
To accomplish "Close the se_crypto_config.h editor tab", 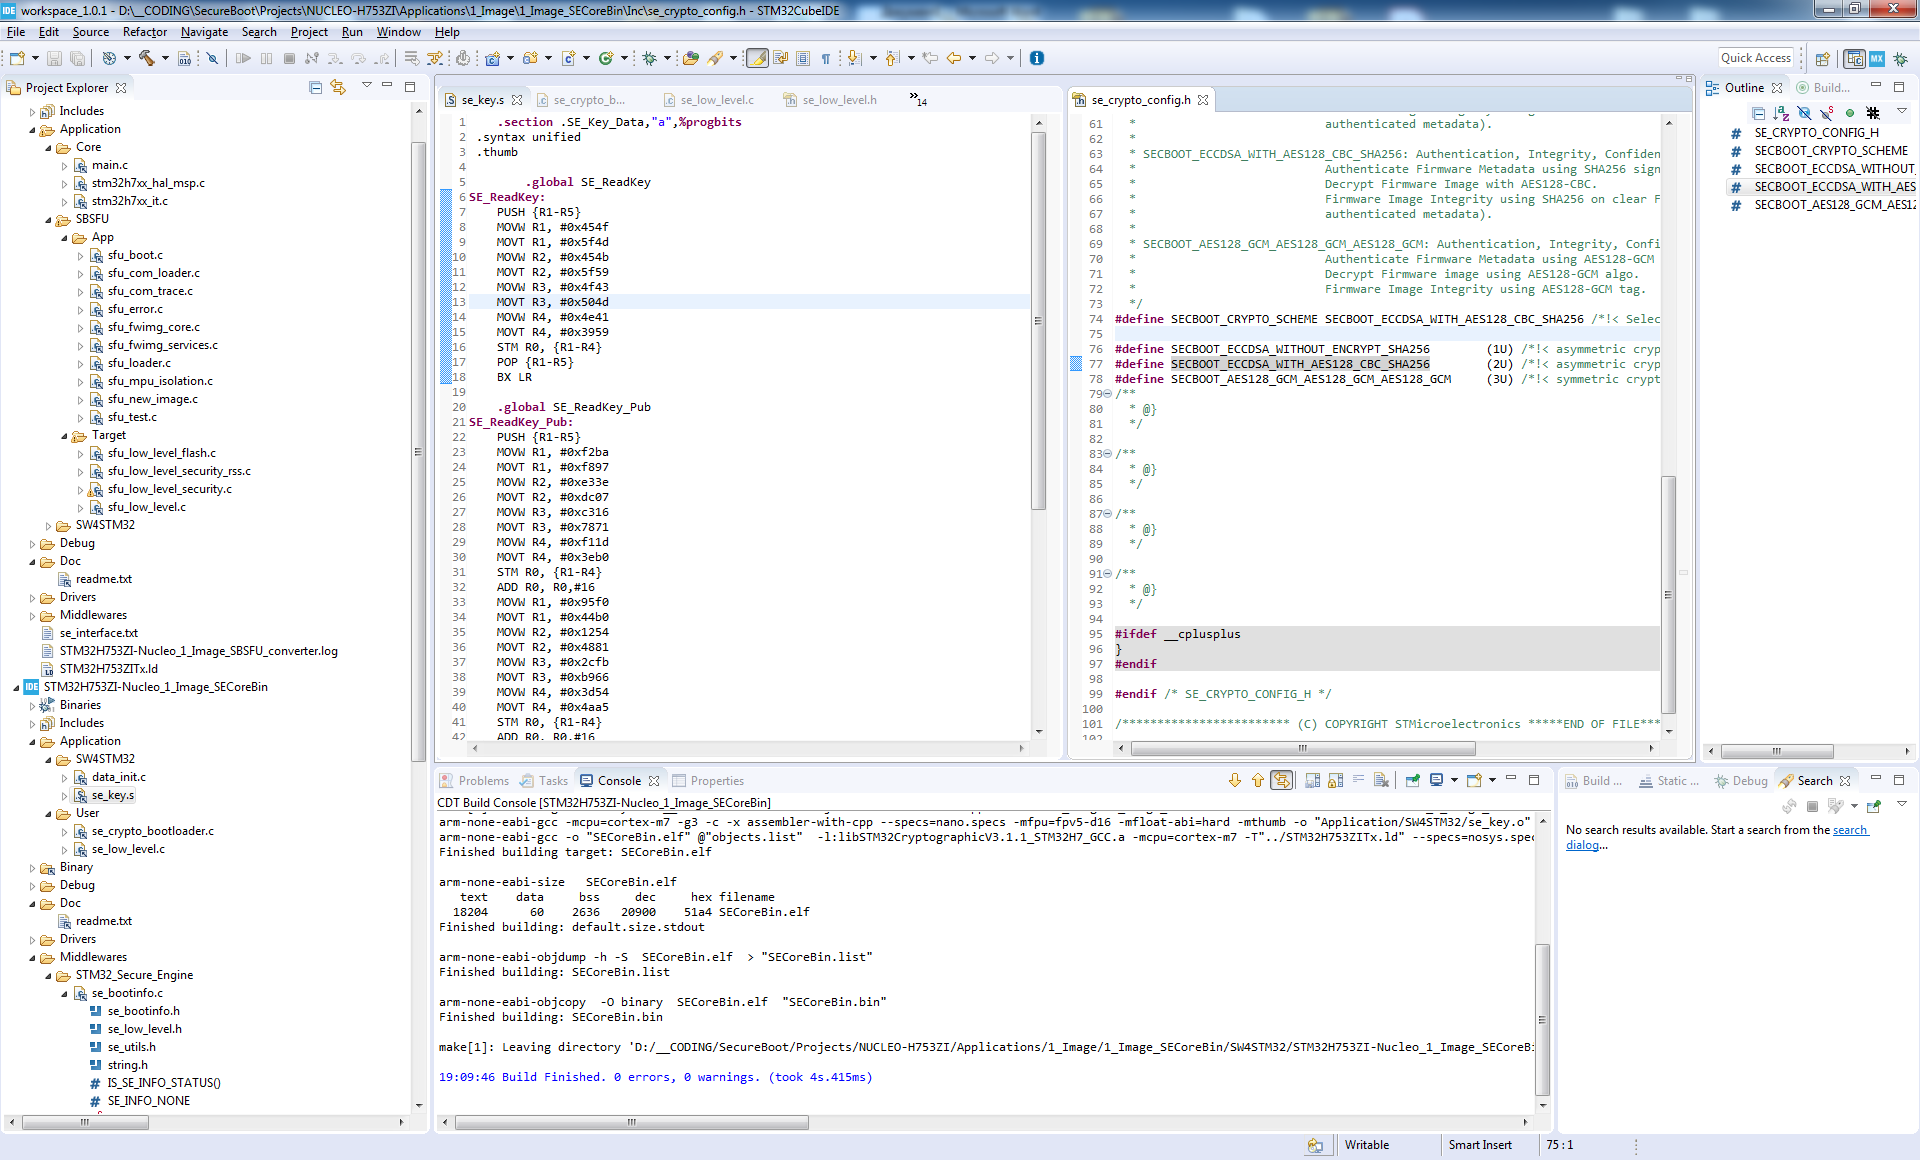I will tap(1203, 100).
